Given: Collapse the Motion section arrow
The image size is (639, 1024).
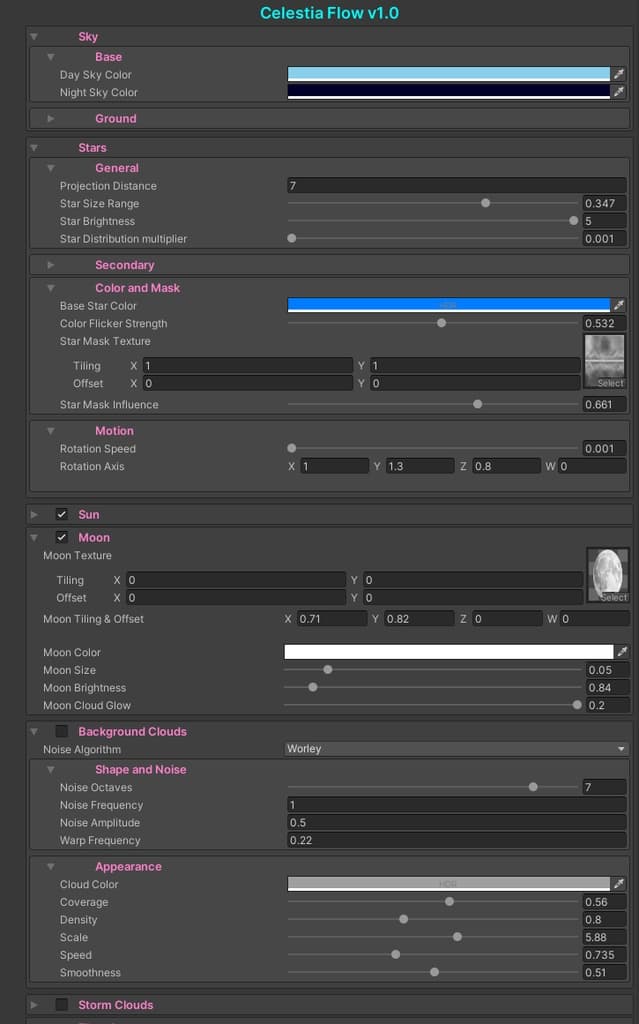Looking at the screenshot, I should coord(50,431).
